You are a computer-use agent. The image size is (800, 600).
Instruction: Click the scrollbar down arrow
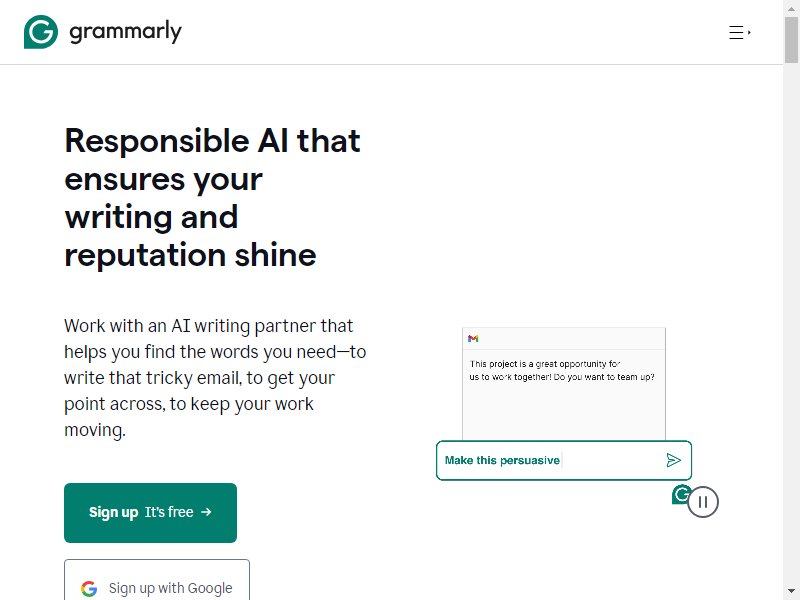(x=791, y=591)
